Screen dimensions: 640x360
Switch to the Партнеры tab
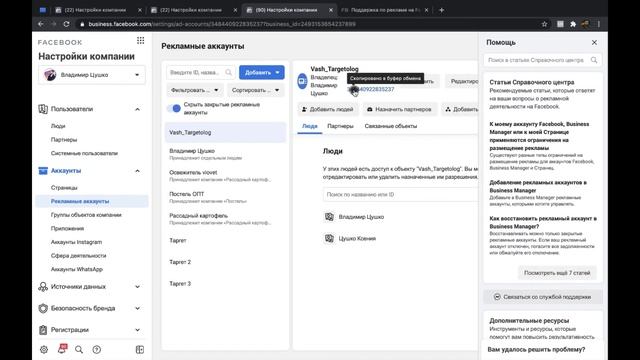(x=340, y=126)
